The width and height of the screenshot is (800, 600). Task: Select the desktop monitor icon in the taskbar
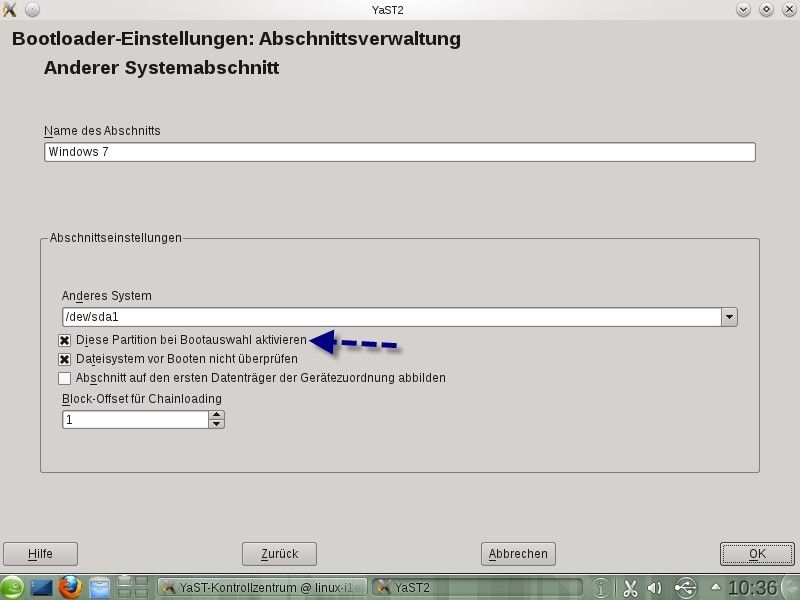(x=41, y=587)
